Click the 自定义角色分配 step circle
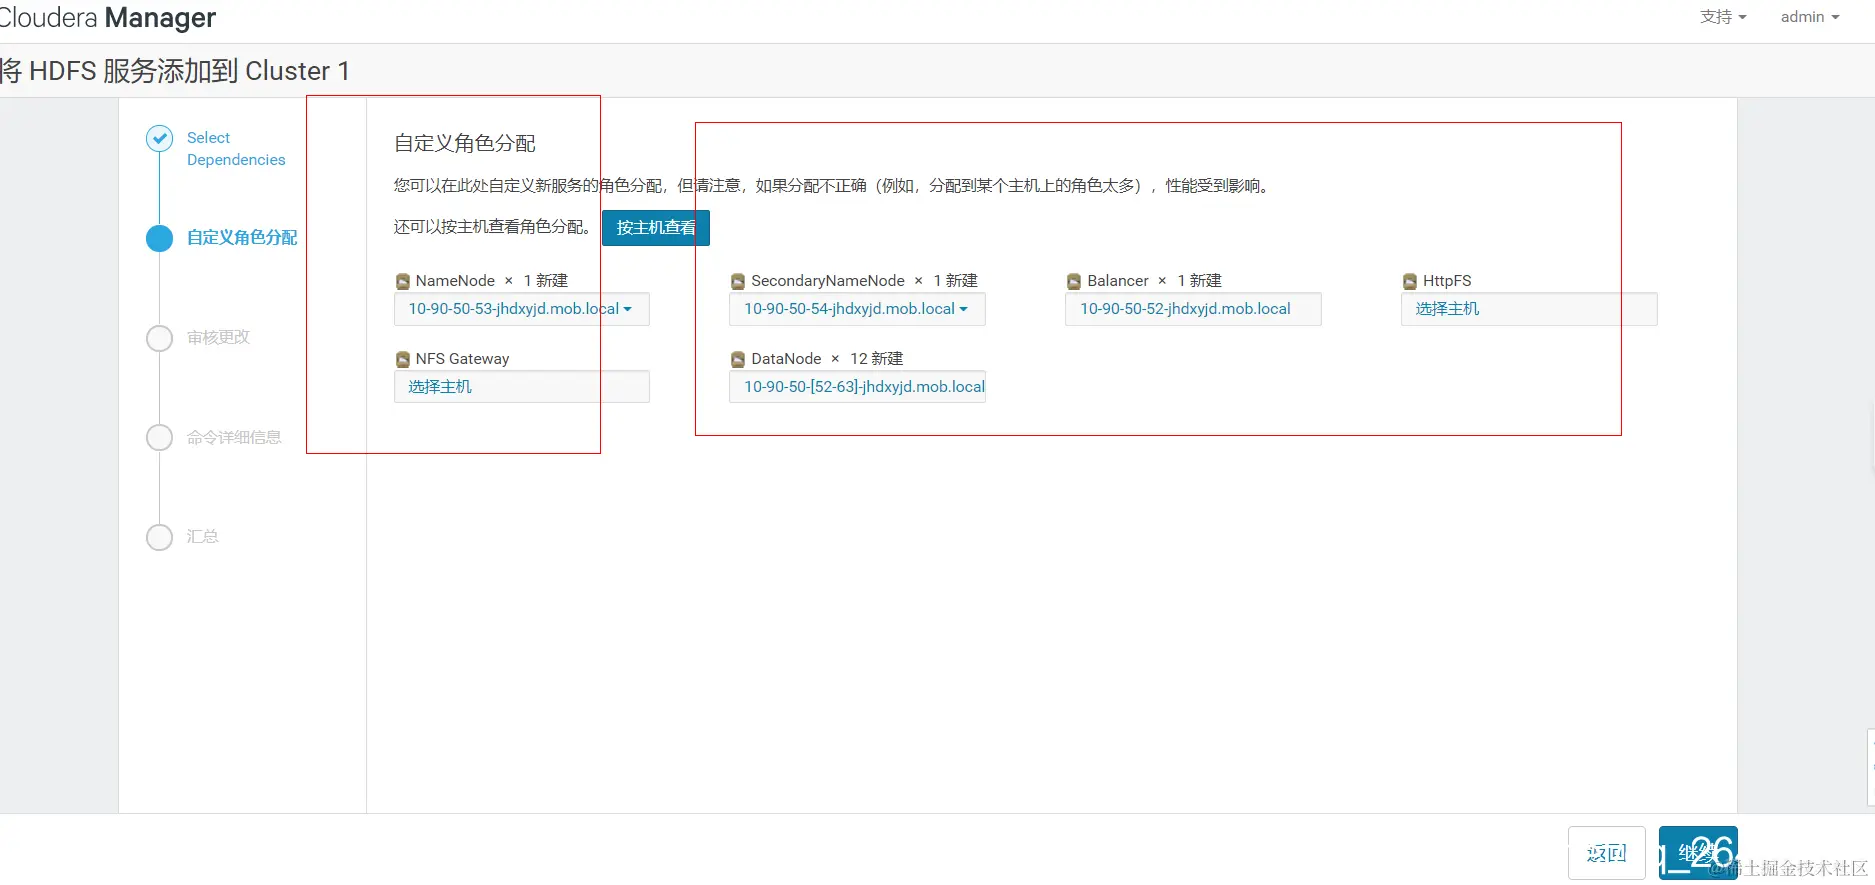Screen dimensions: 1875x885 159,238
